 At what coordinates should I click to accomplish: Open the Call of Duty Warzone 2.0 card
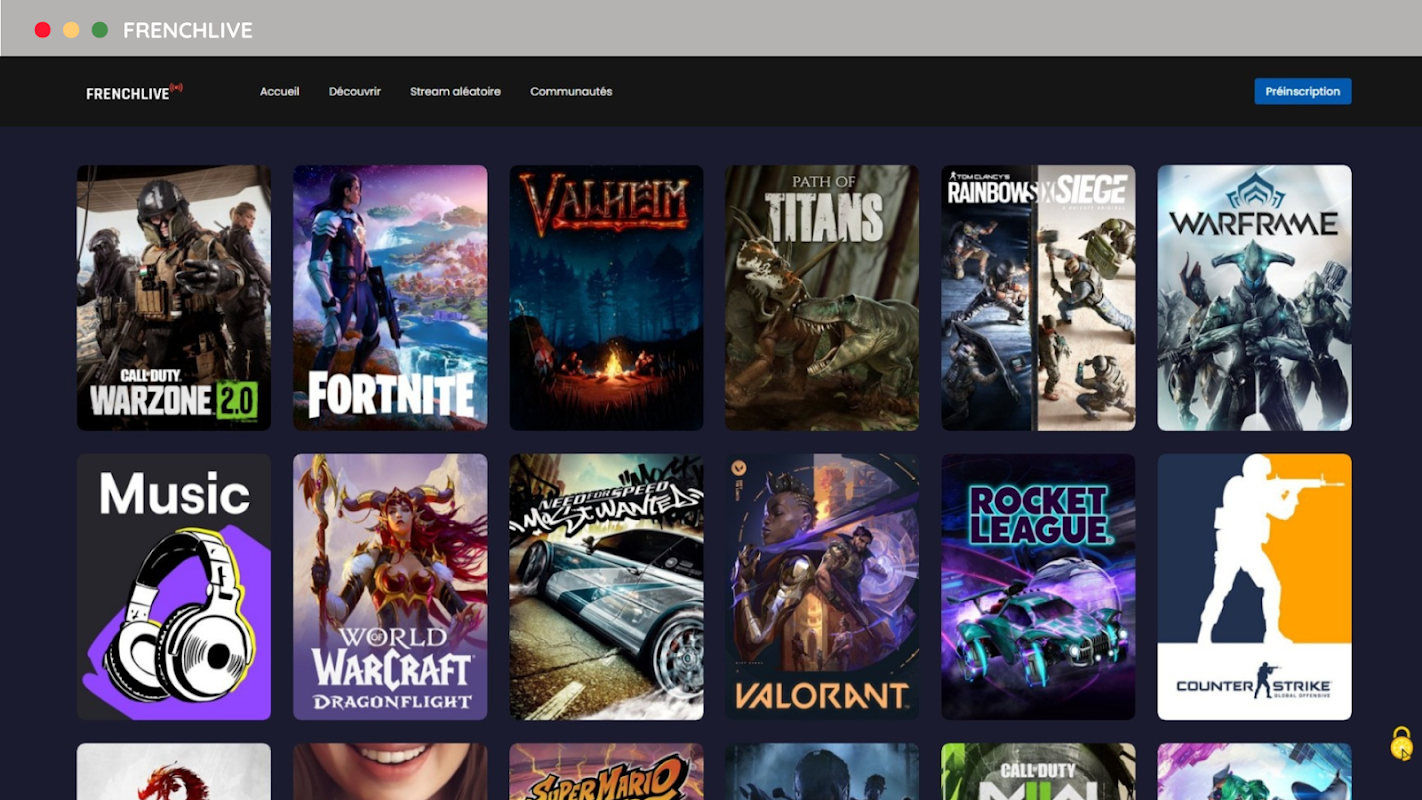(x=174, y=298)
